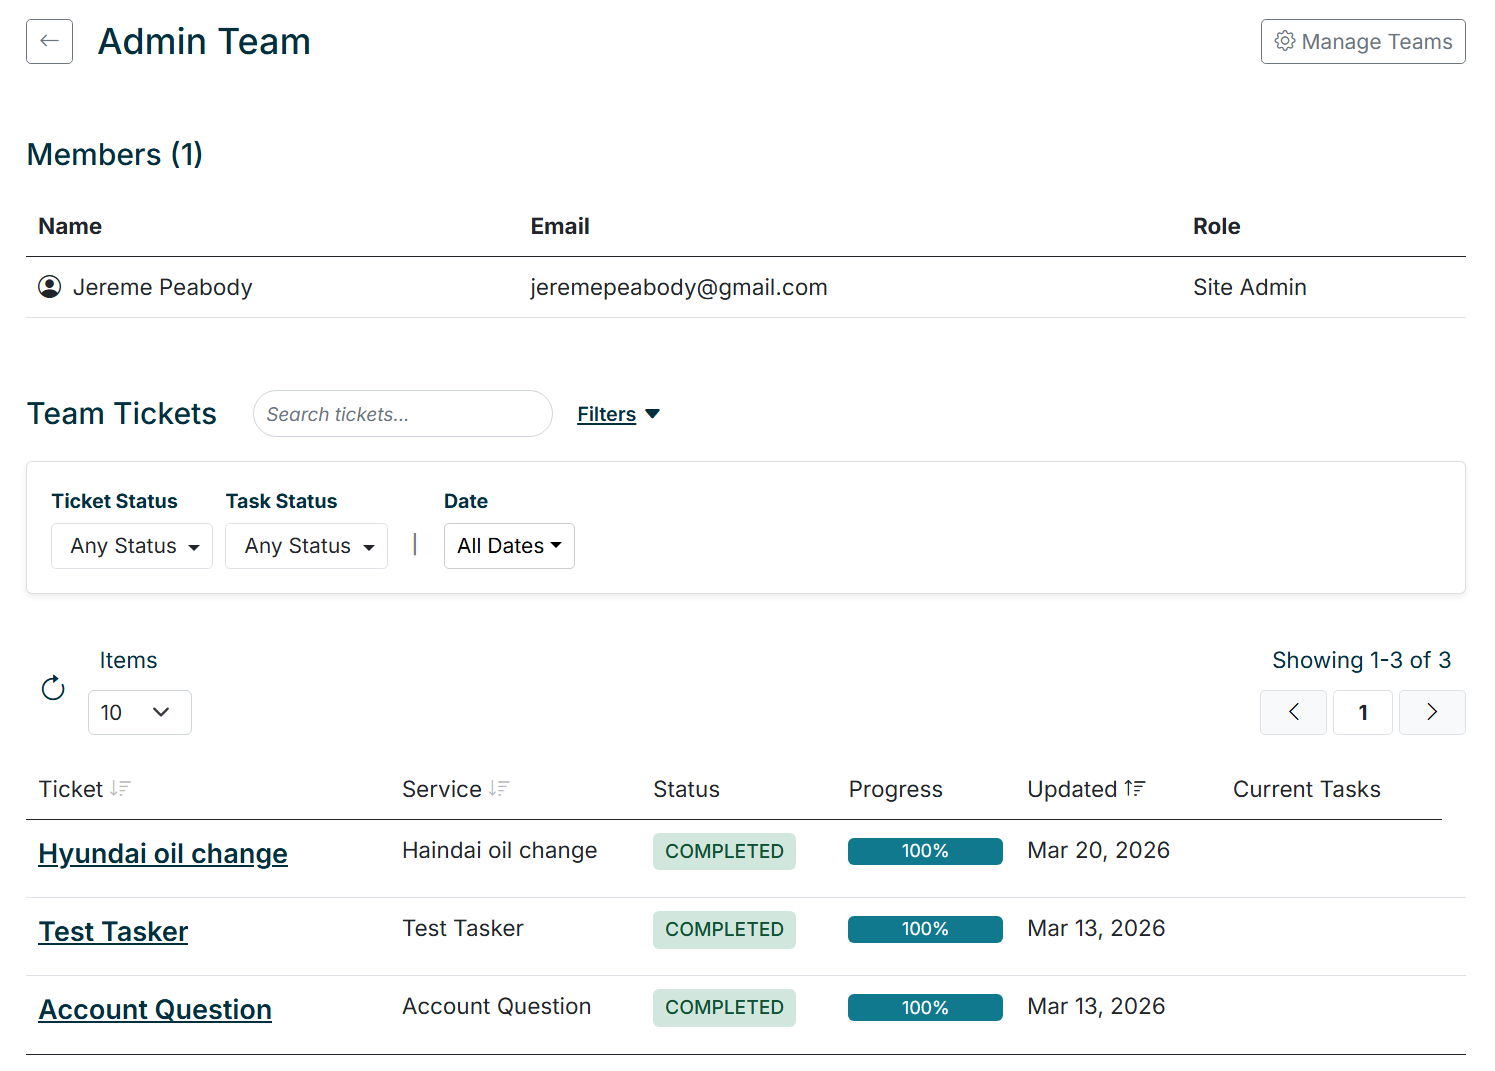Collapse the Filters panel

[x=618, y=413]
